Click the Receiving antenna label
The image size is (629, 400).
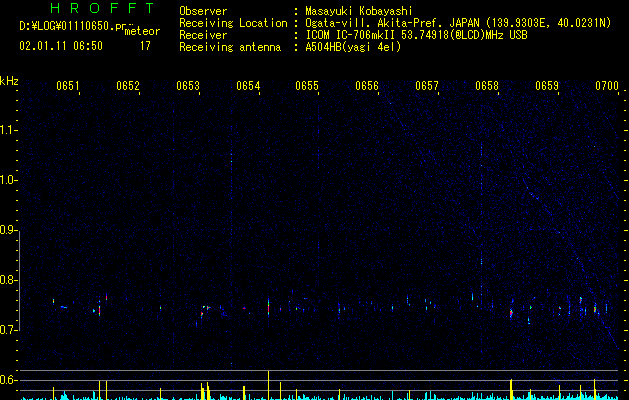[230, 47]
